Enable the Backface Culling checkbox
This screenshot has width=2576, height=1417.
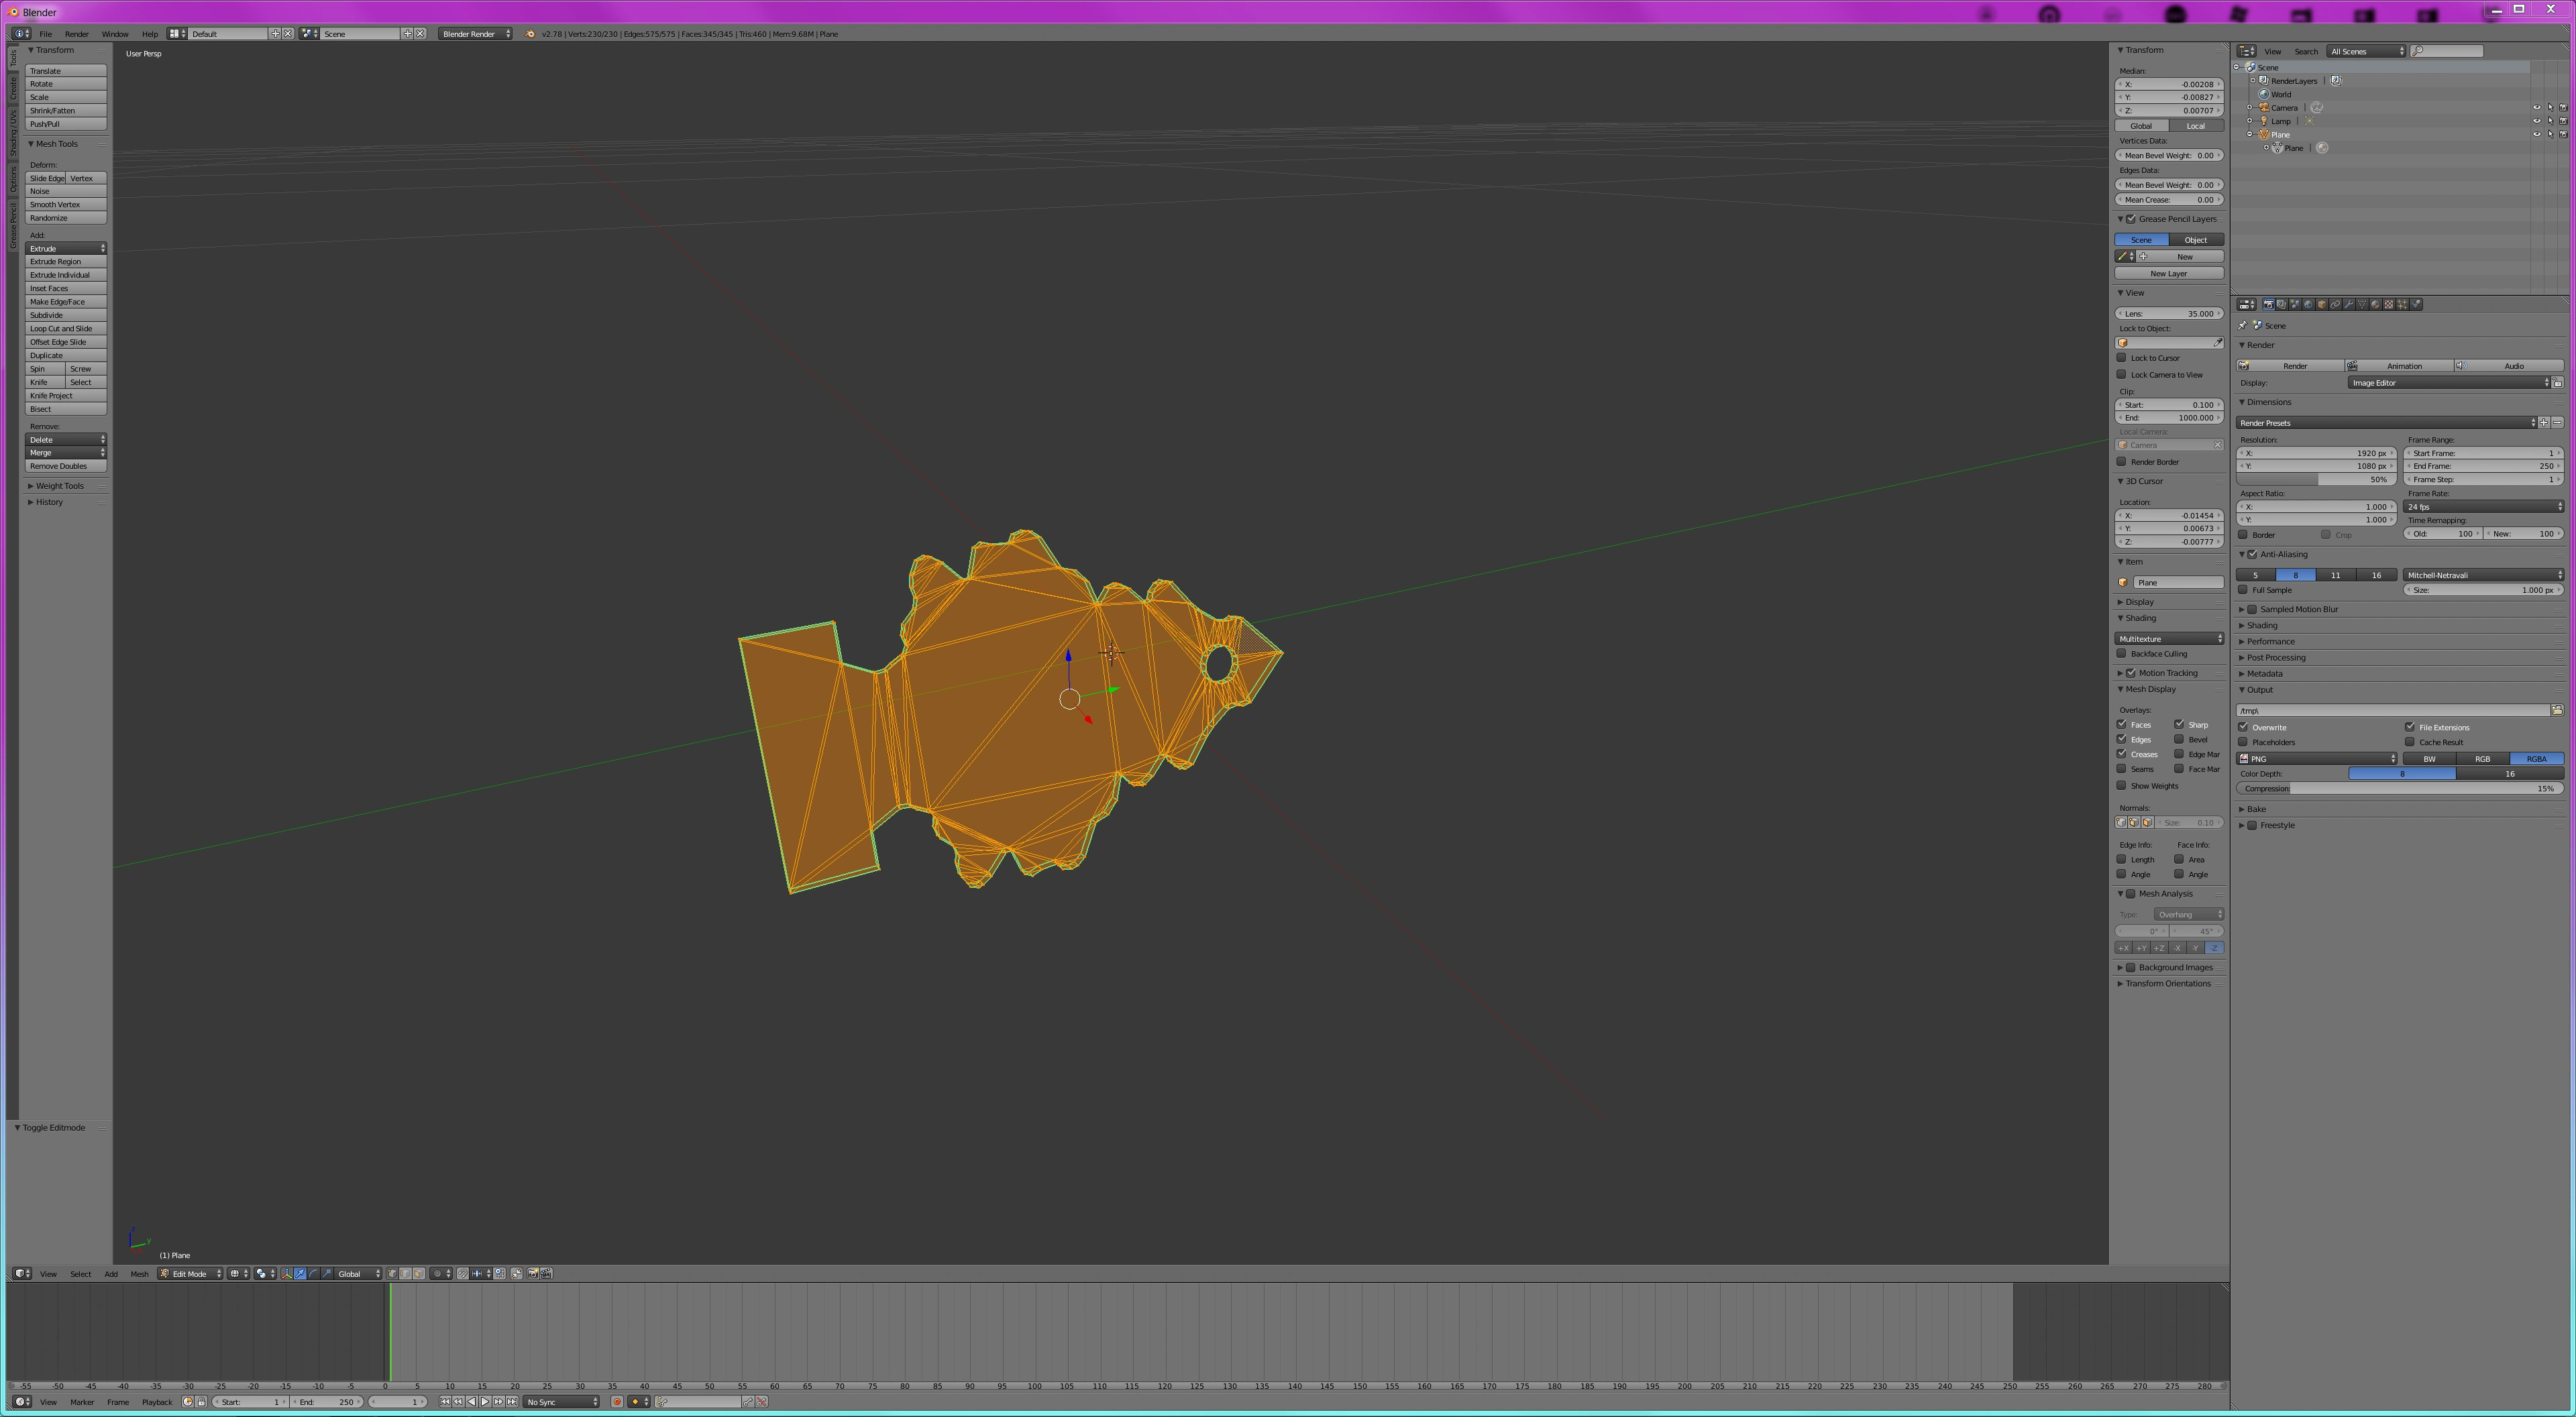point(2122,654)
